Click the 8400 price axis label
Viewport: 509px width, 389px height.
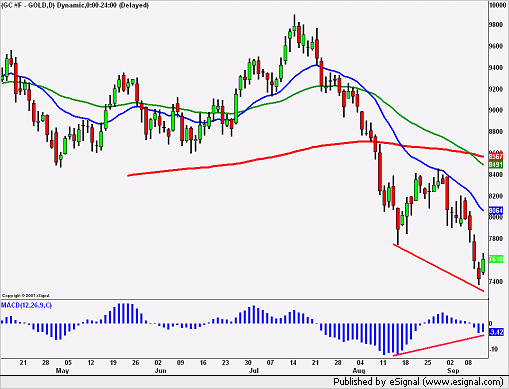[496, 175]
